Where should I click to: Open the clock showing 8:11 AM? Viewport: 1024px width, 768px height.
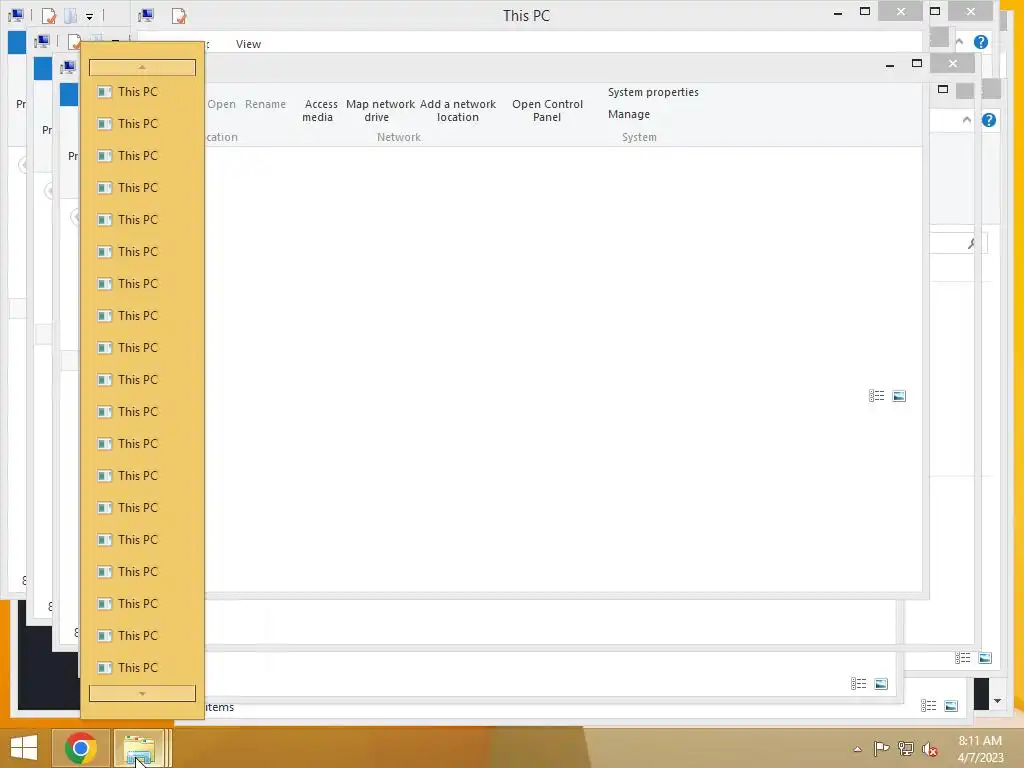[980, 749]
